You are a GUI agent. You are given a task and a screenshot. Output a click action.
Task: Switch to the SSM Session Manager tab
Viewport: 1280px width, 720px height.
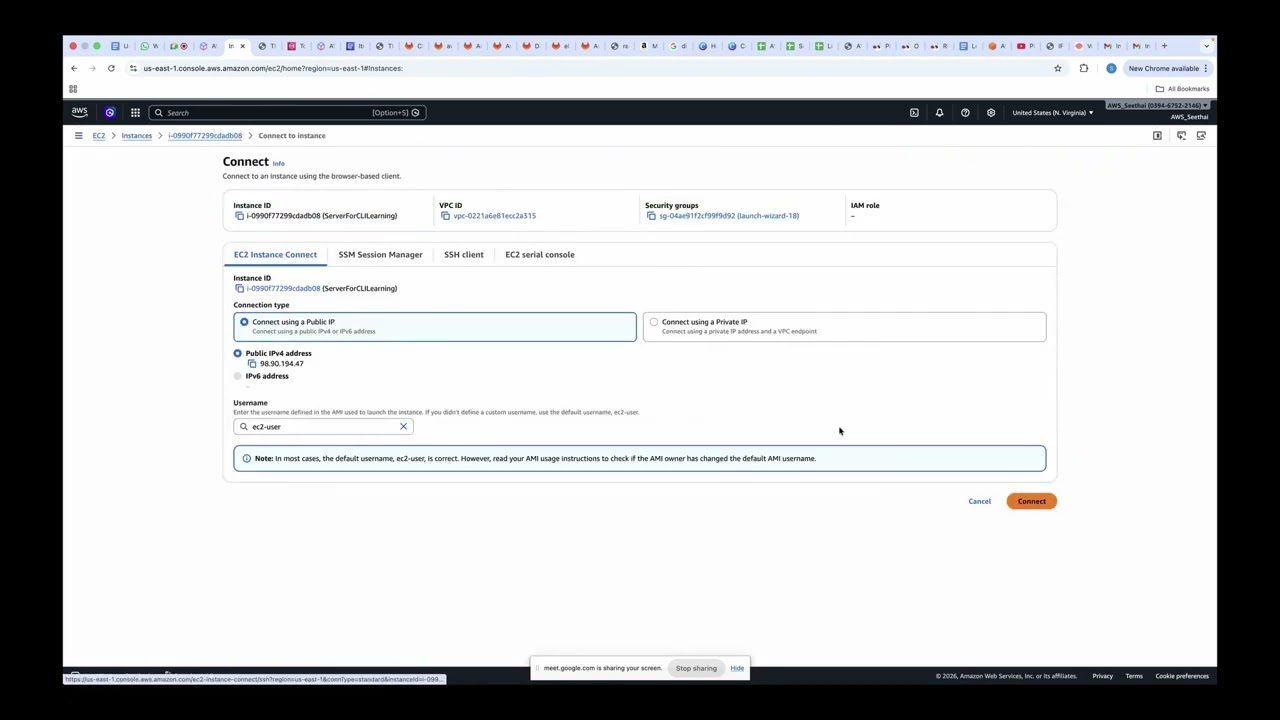[380, 255]
